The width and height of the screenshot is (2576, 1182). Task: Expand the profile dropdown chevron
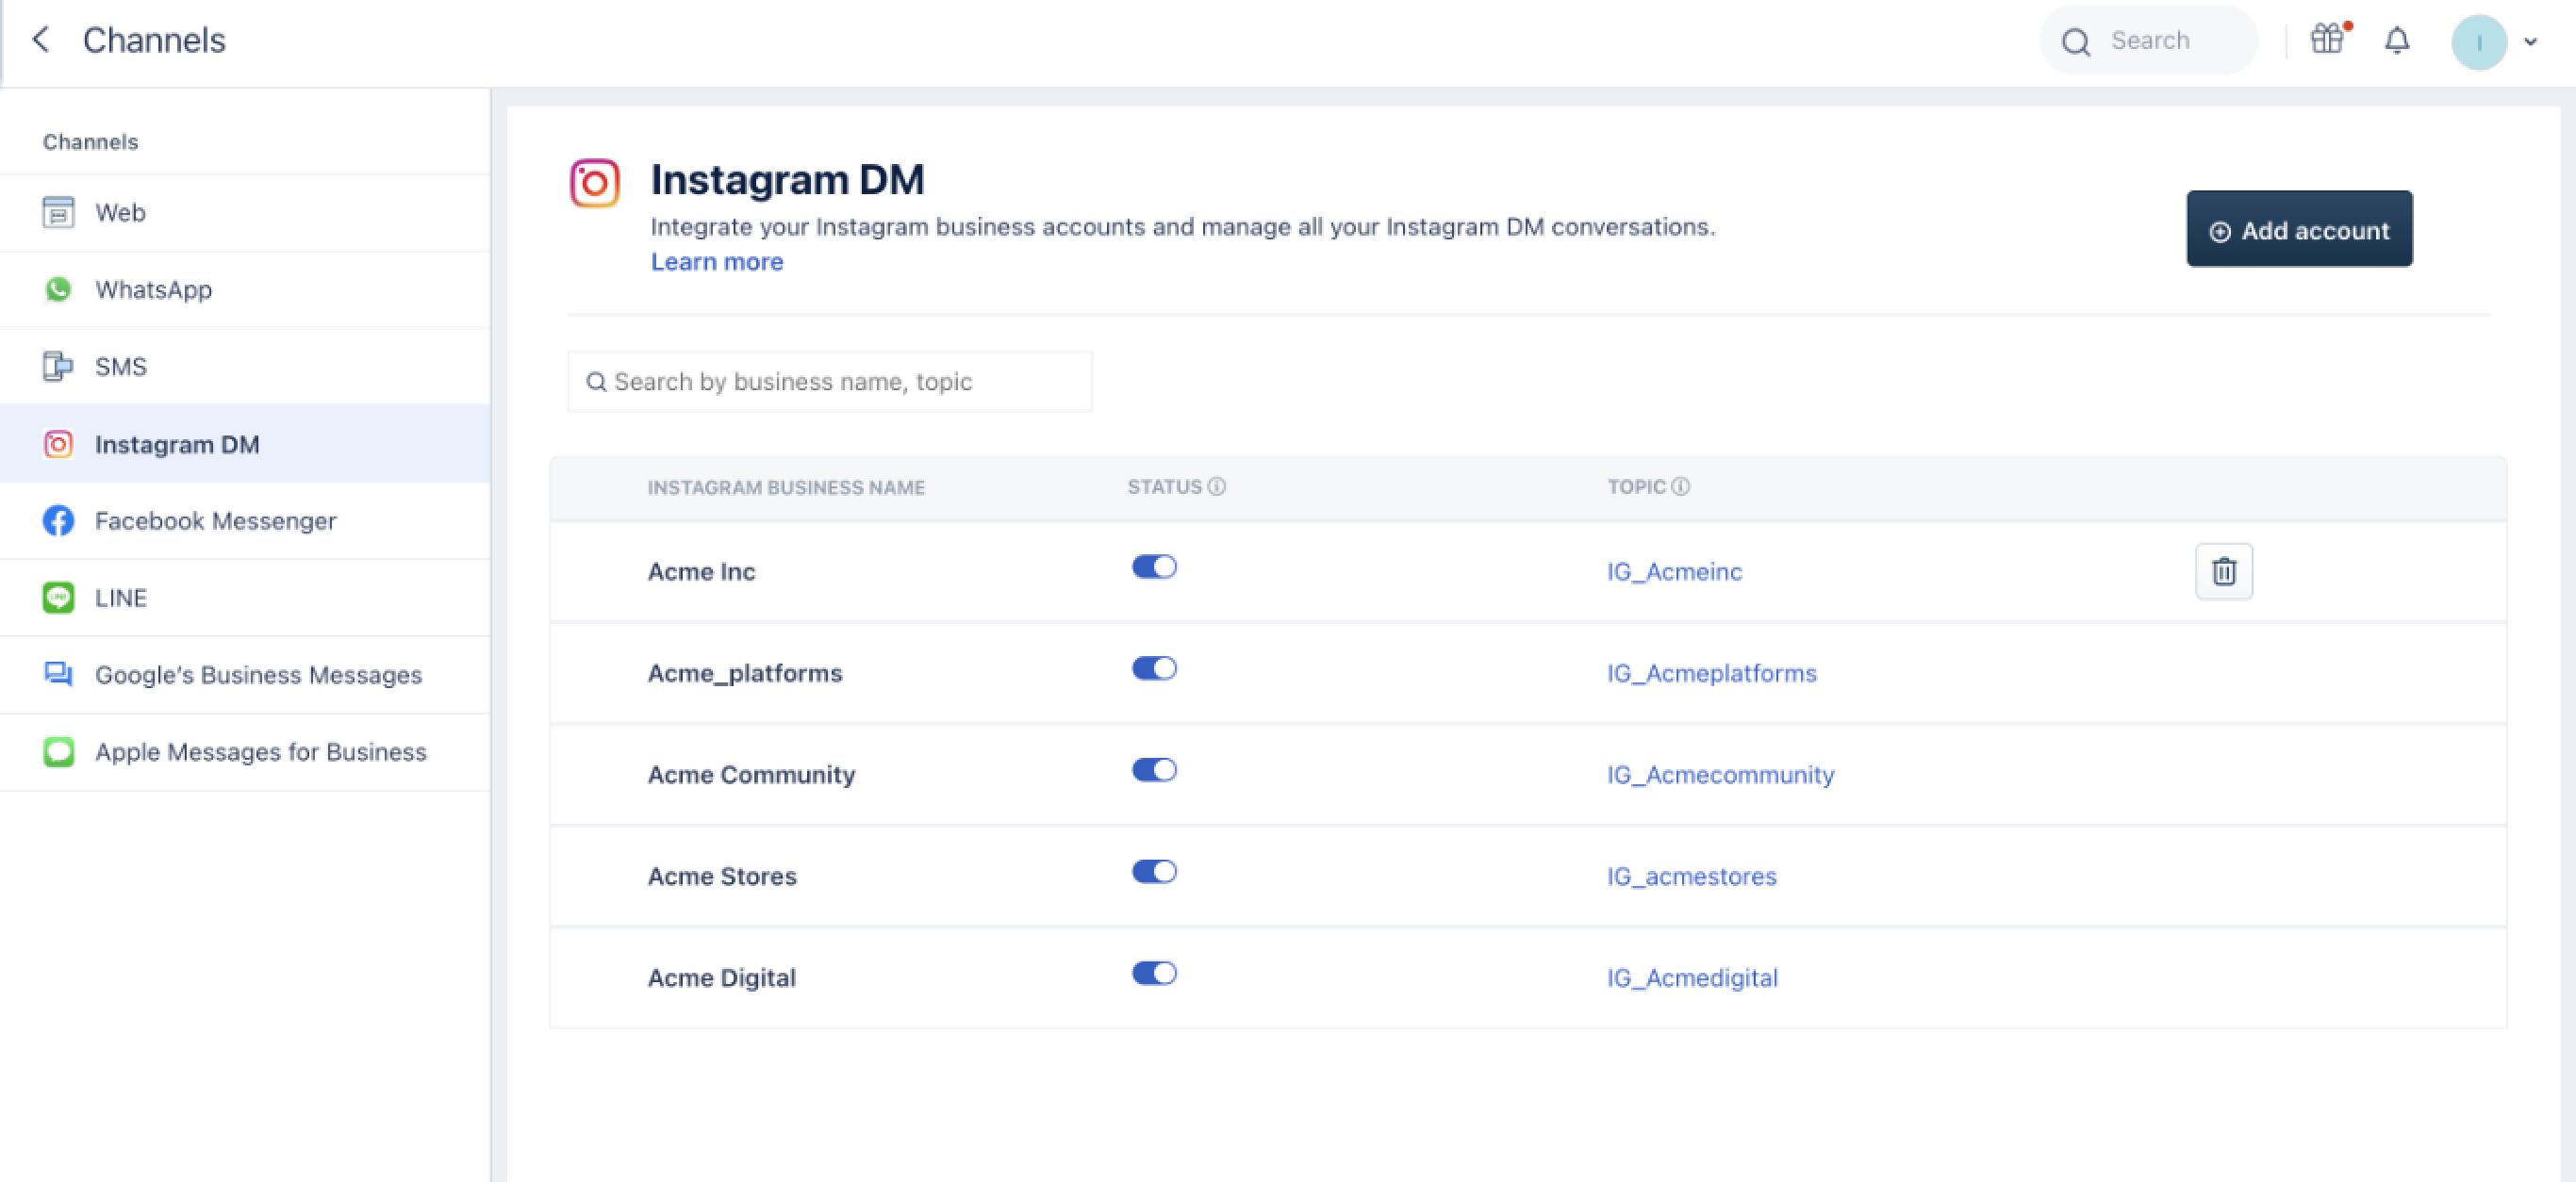coord(2530,42)
